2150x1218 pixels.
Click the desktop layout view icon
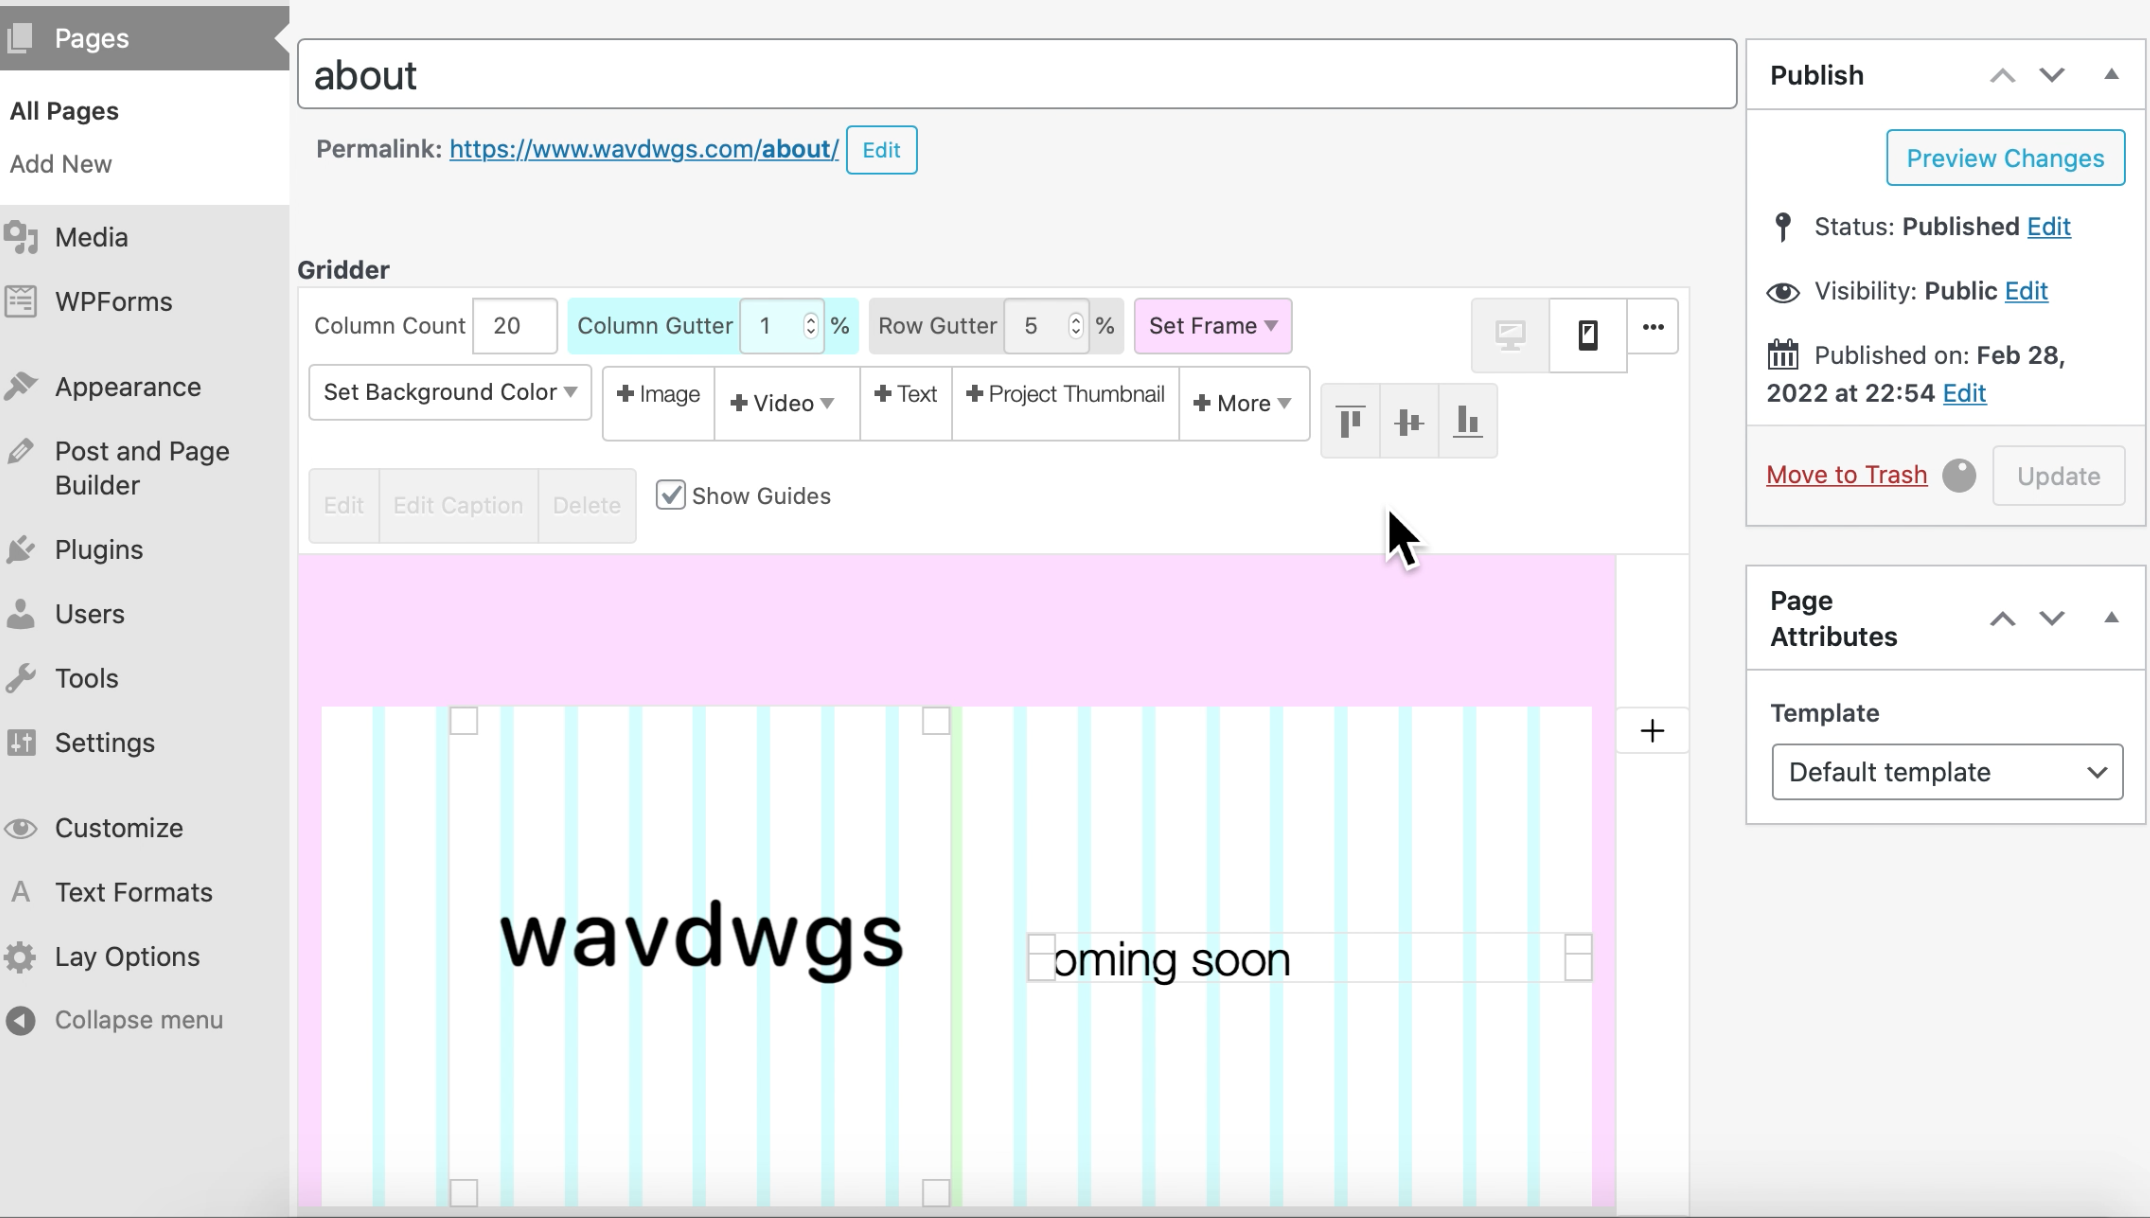tap(1510, 334)
